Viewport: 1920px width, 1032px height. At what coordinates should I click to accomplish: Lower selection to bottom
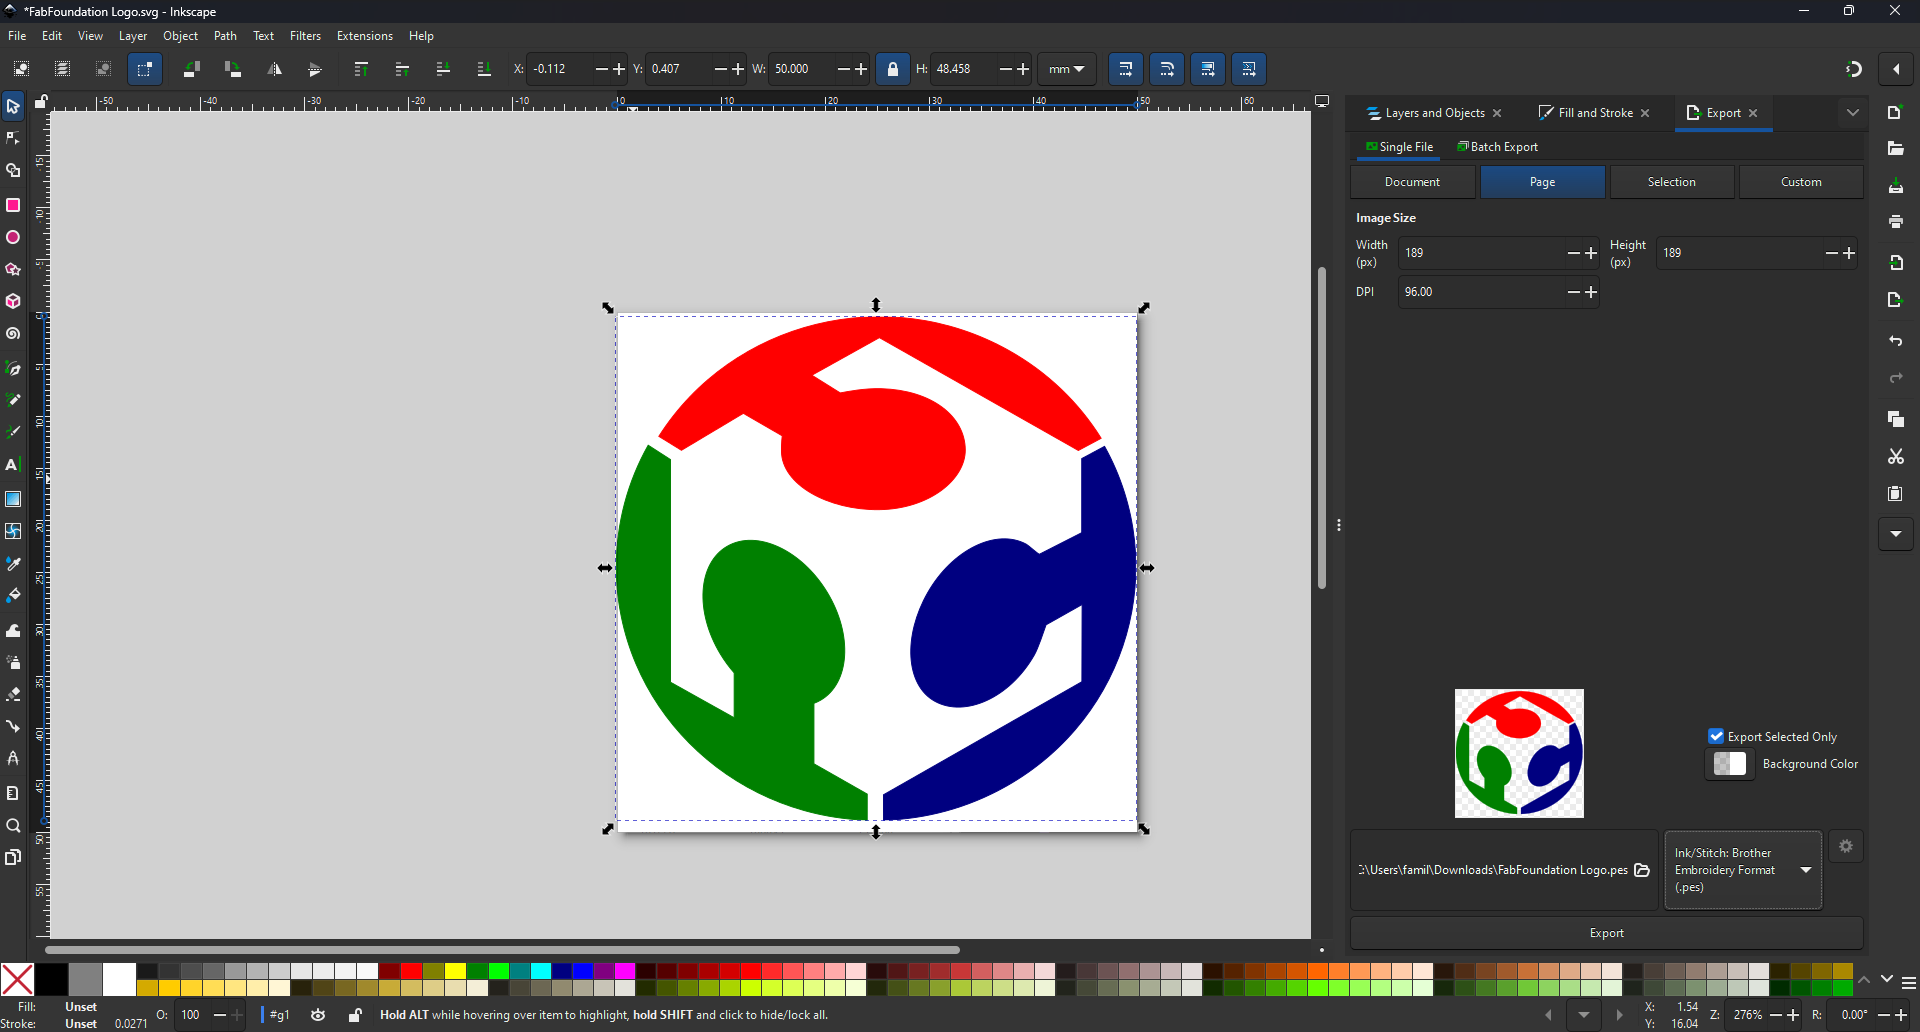pyautogui.click(x=484, y=69)
